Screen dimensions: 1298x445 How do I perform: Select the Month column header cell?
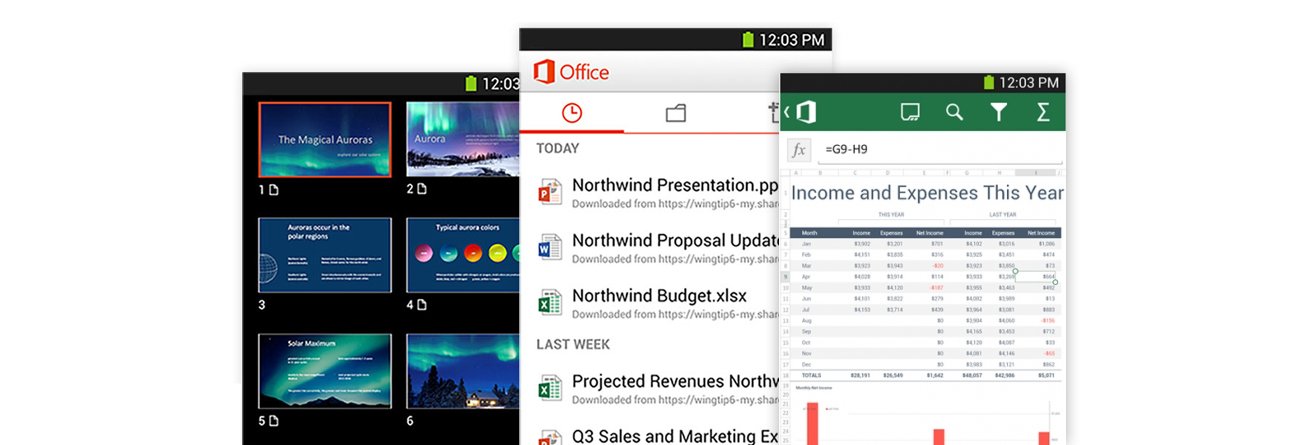pyautogui.click(x=810, y=232)
